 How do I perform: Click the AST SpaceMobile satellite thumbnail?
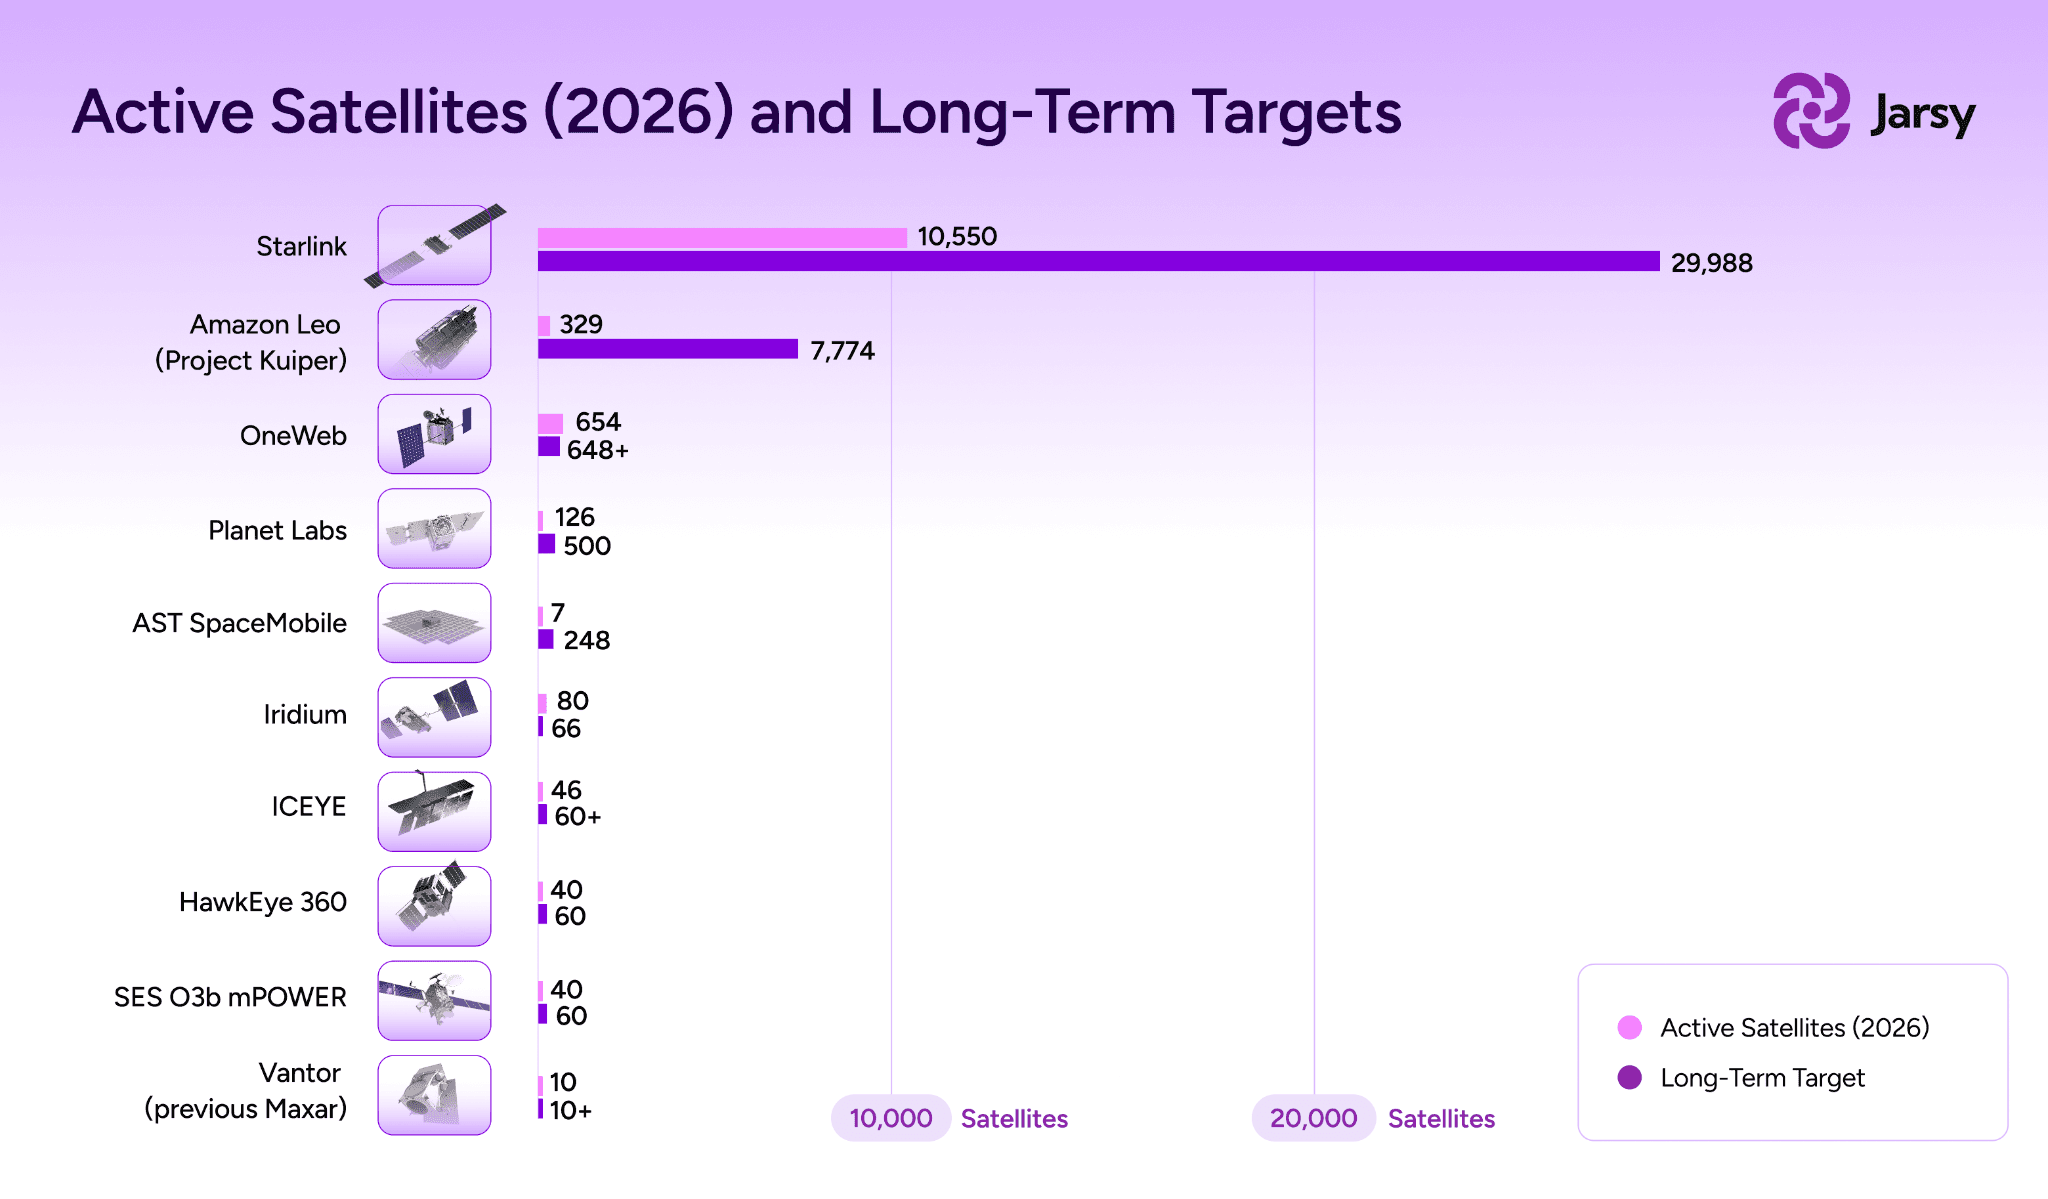434,623
